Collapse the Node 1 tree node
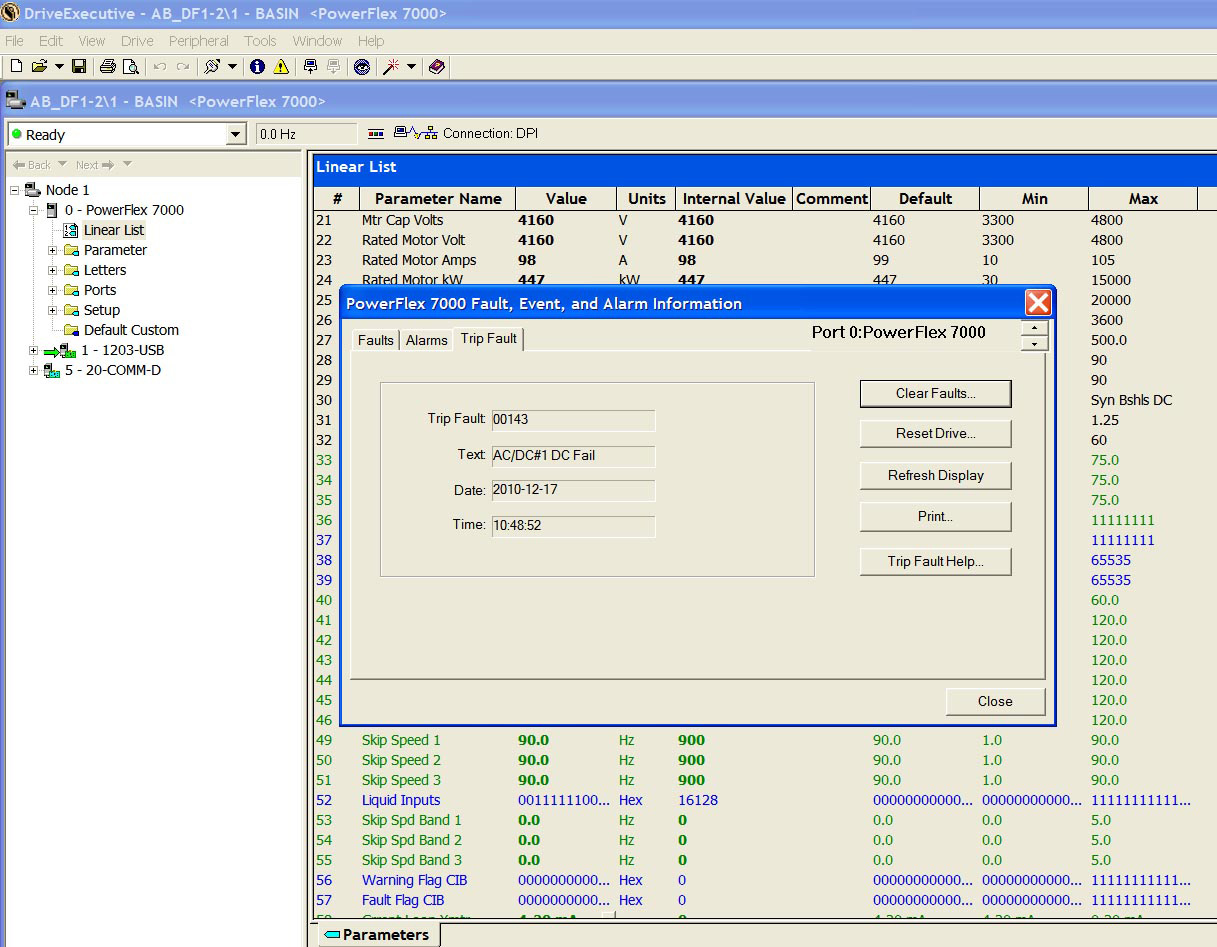1217x947 pixels. 14,190
